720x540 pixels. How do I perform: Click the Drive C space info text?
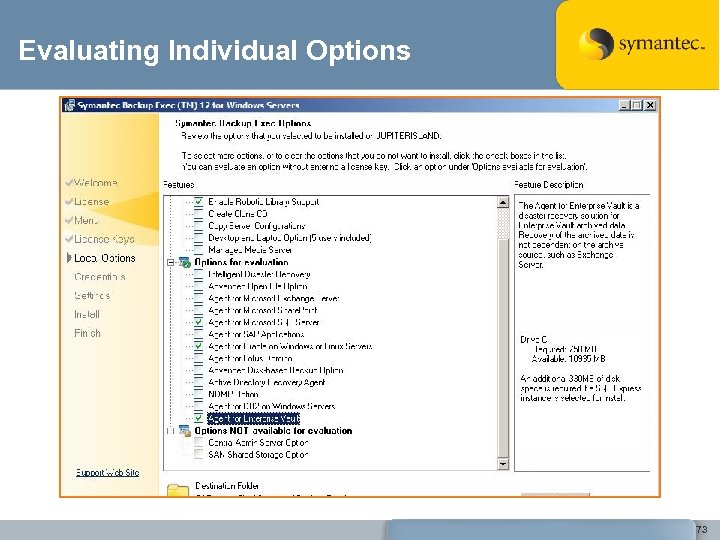[562, 349]
